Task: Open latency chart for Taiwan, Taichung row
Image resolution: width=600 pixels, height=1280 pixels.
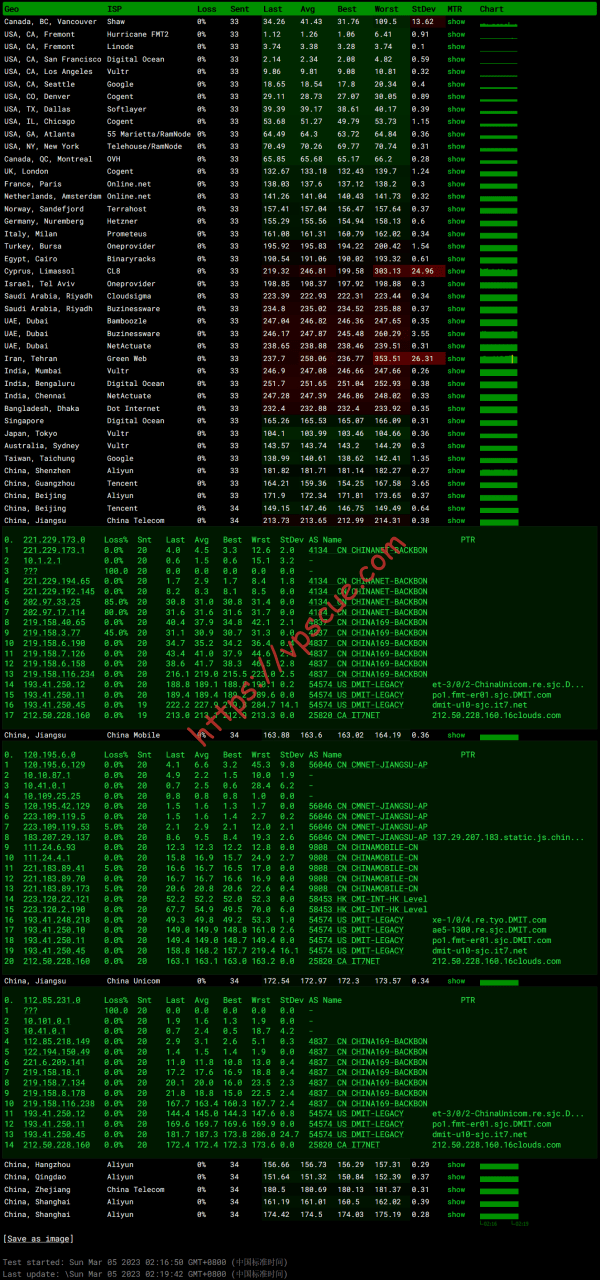Action: (x=499, y=458)
